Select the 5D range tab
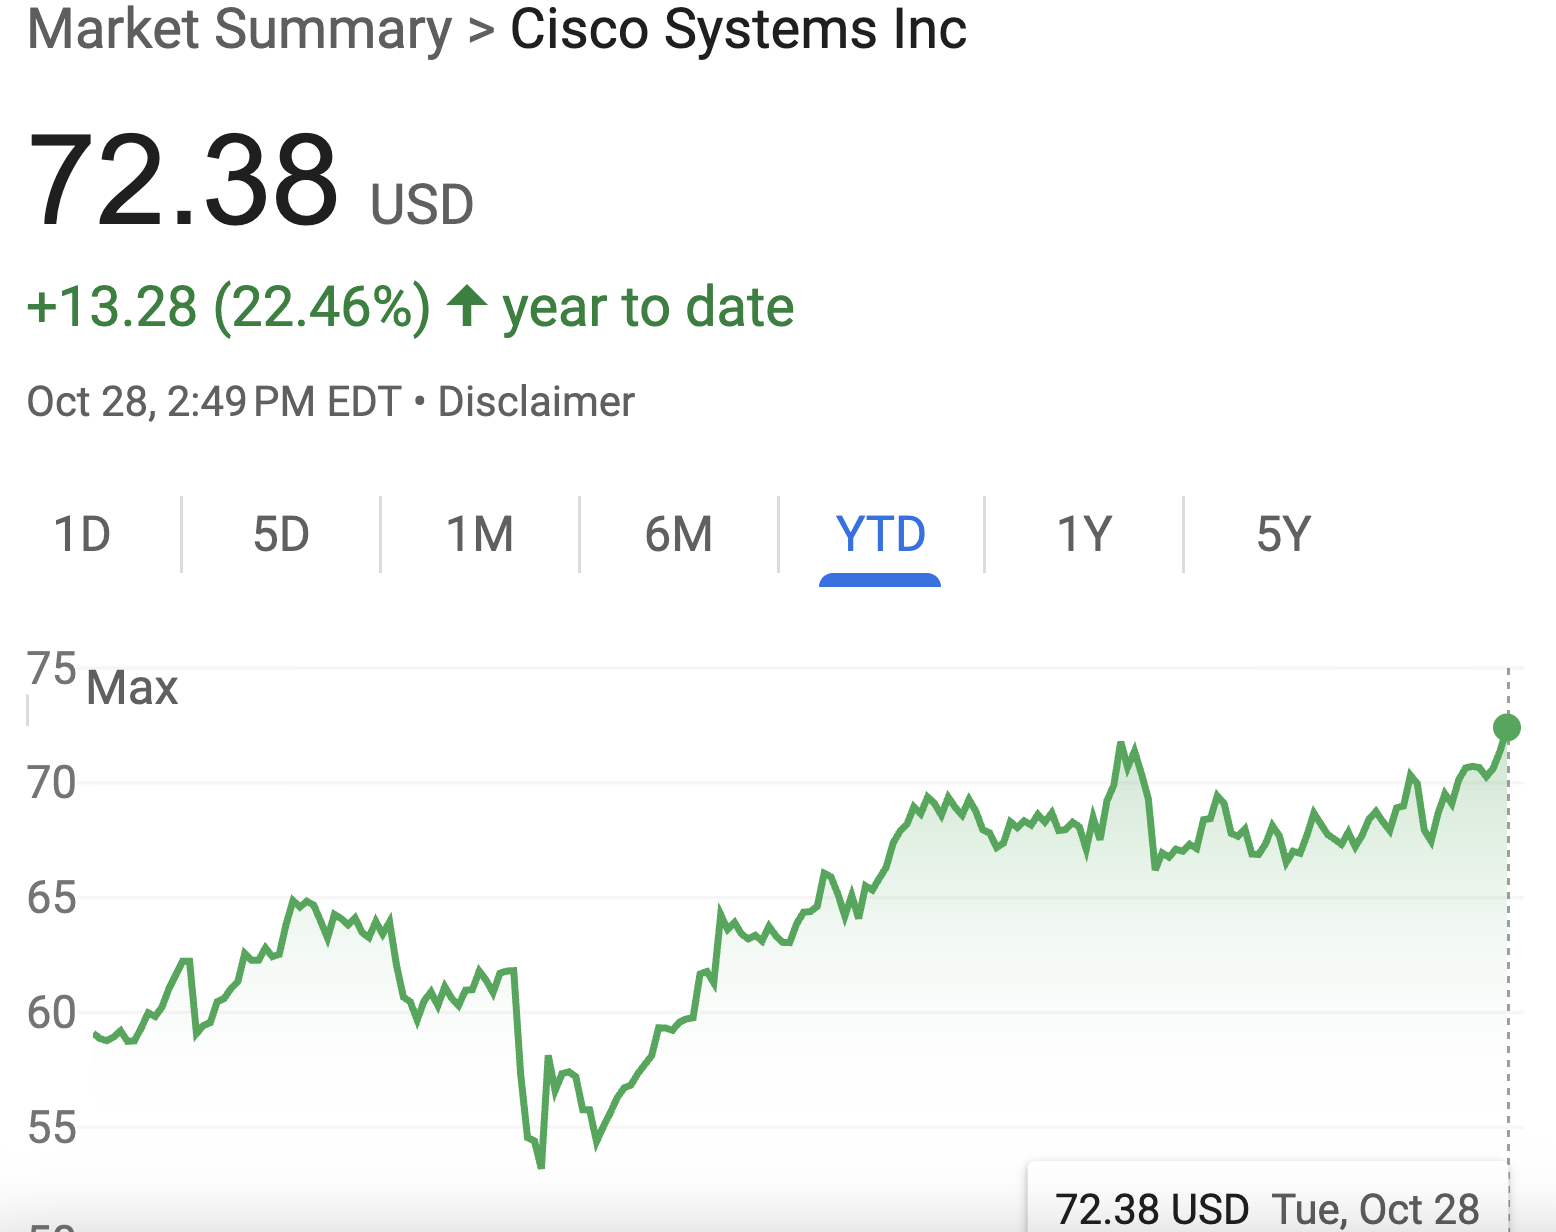1556x1232 pixels. tap(281, 534)
